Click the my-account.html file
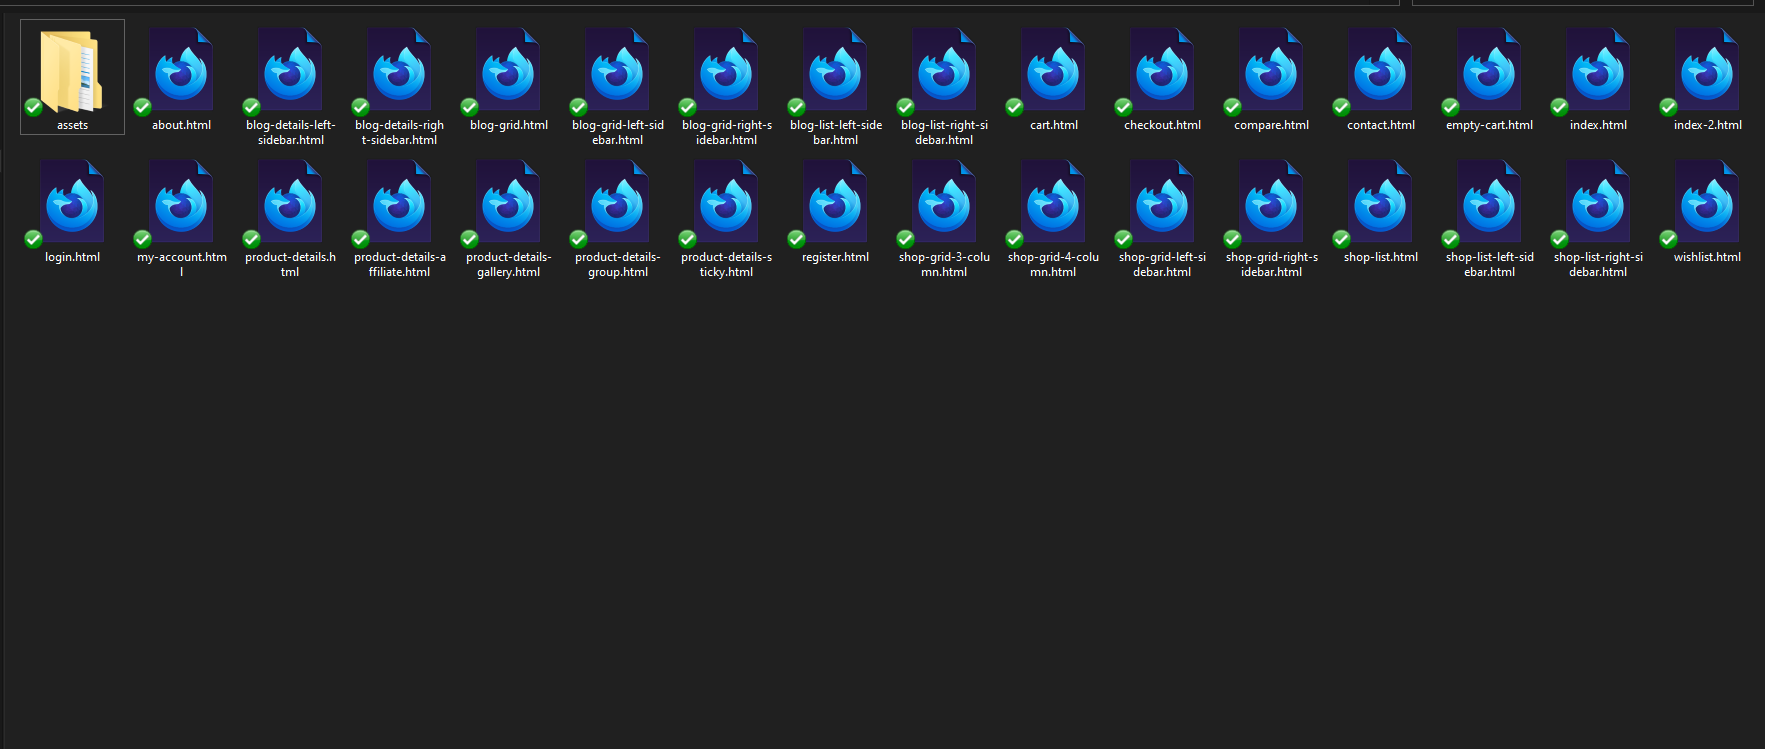 coord(181,204)
